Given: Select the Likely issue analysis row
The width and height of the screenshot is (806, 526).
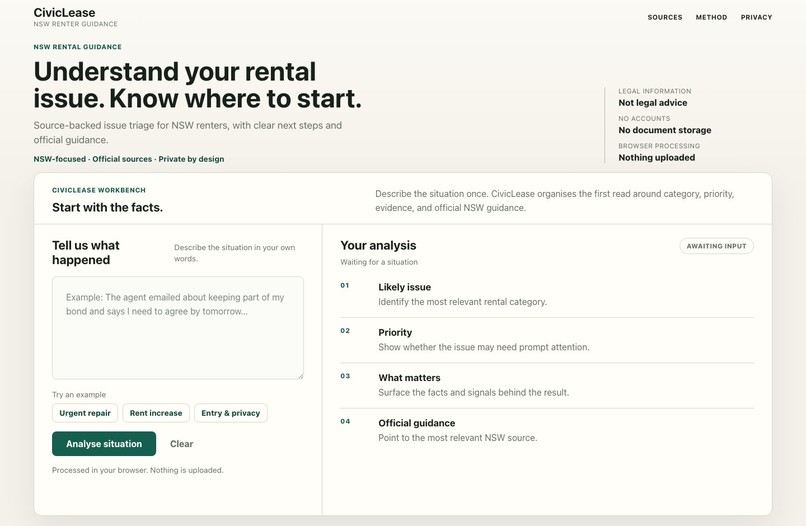Looking at the screenshot, I should 547,295.
